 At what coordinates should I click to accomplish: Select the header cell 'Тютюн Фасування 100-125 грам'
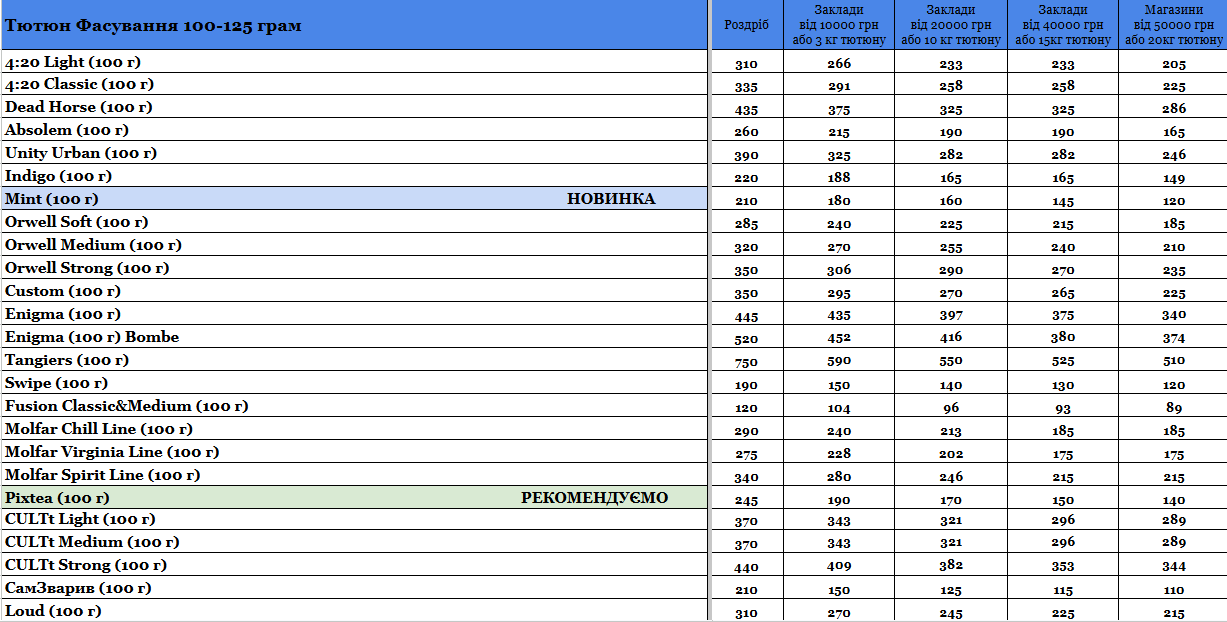[x=354, y=25]
